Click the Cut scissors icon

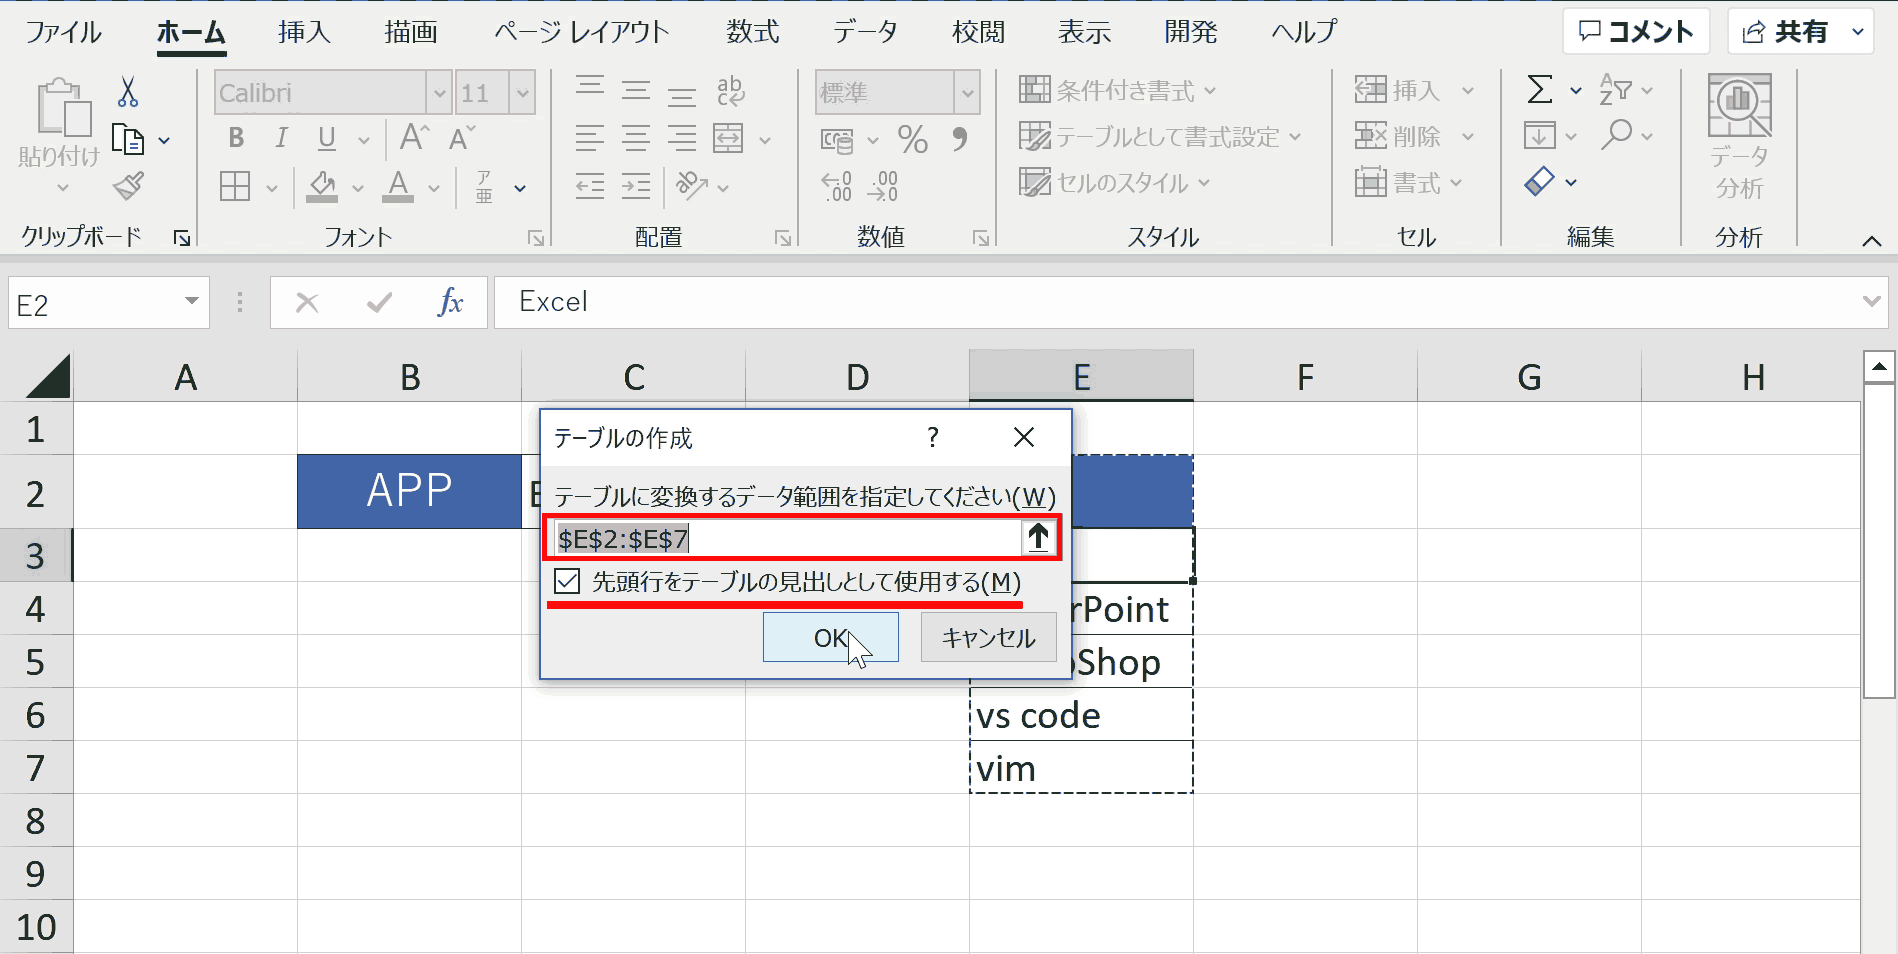click(128, 92)
